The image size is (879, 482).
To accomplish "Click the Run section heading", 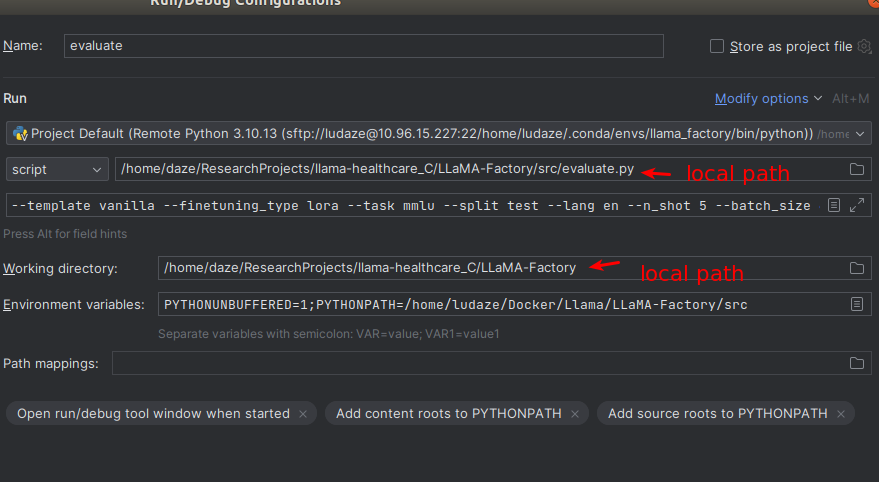I will [15, 99].
